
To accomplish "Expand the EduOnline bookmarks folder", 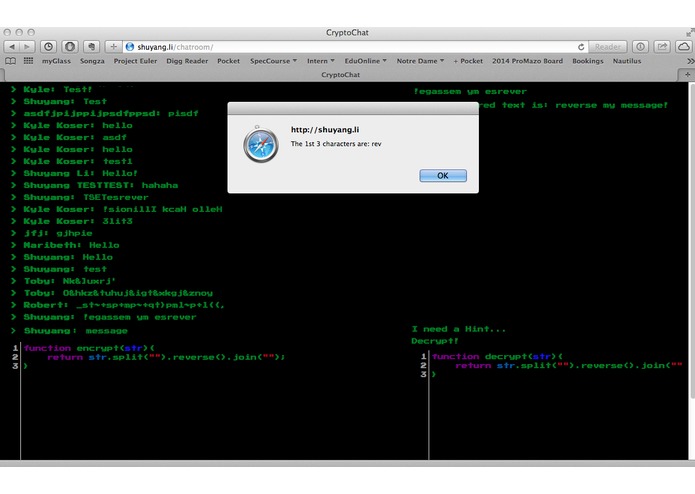I will point(366,61).
